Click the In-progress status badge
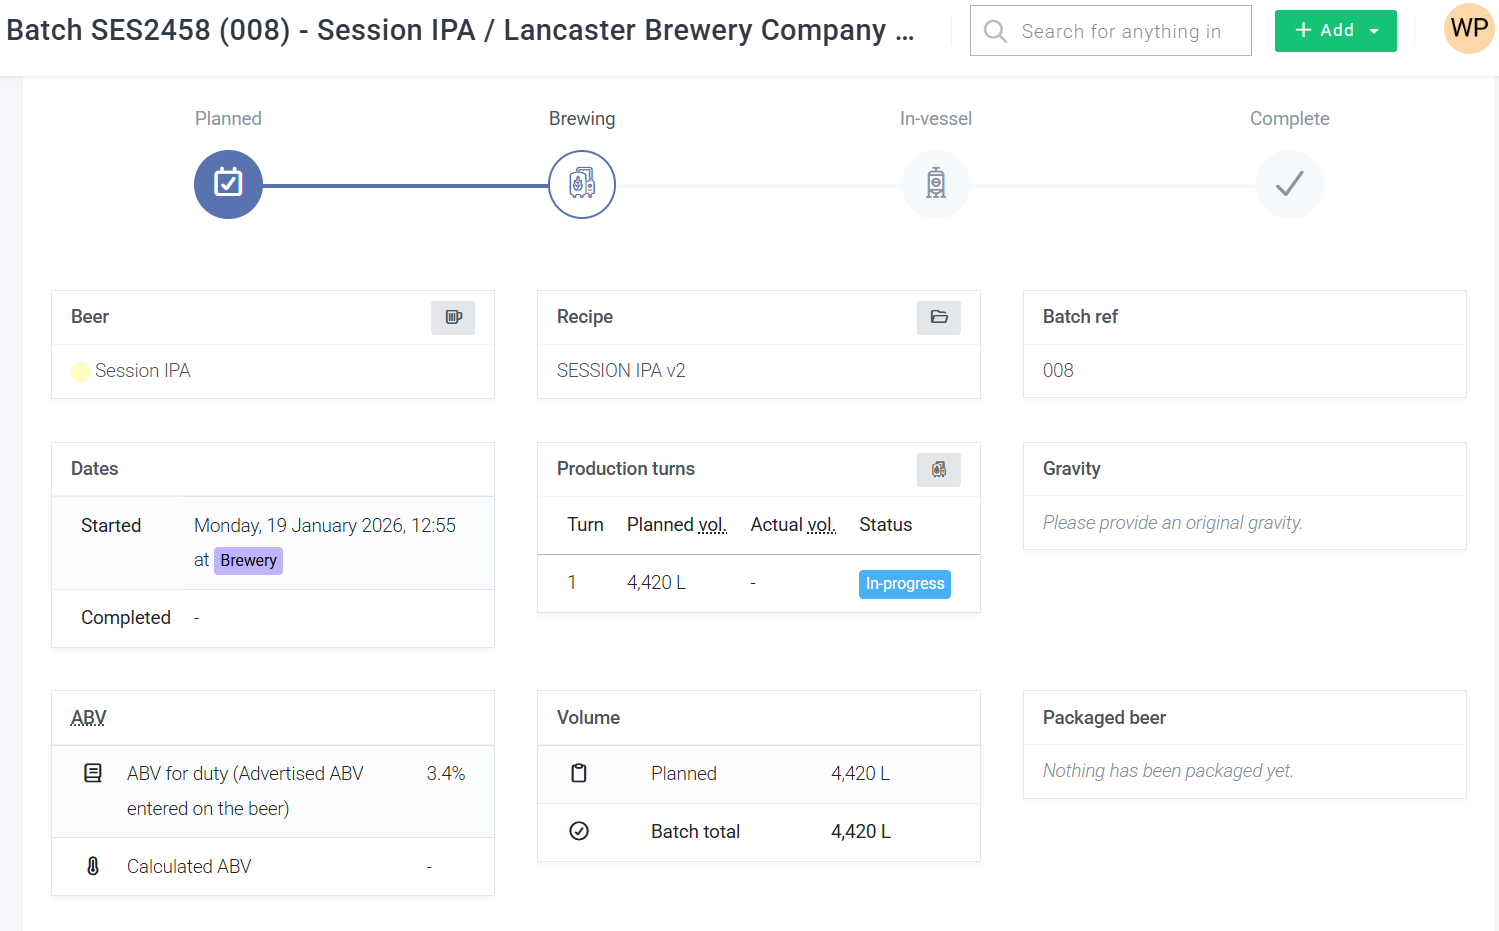Screen dimensions: 1499x931 [905, 584]
